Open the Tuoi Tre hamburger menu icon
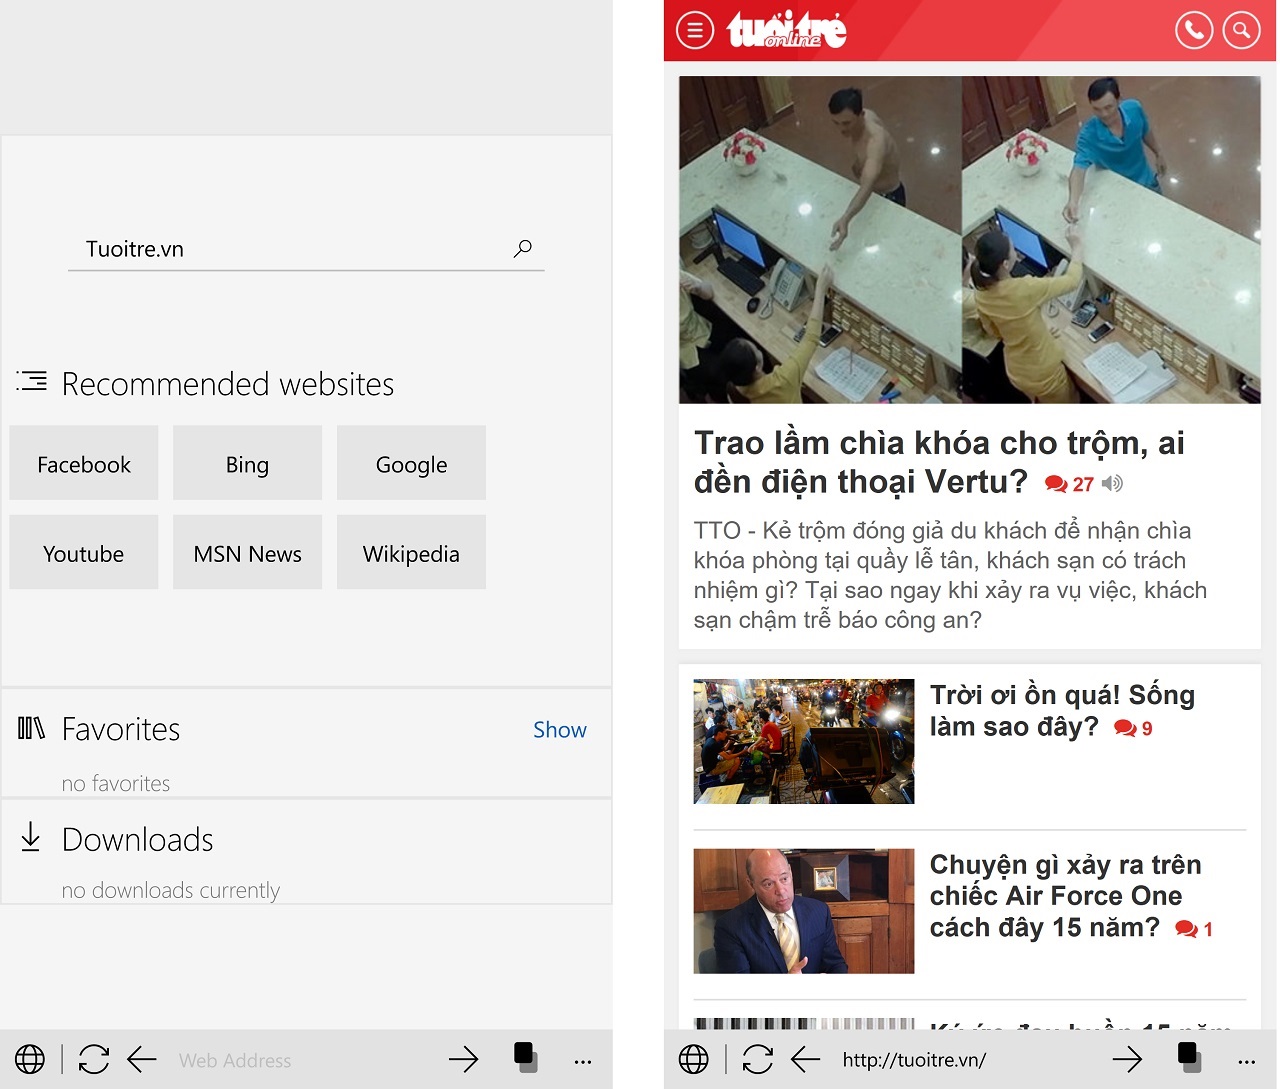The image size is (1280, 1089). coord(695,30)
